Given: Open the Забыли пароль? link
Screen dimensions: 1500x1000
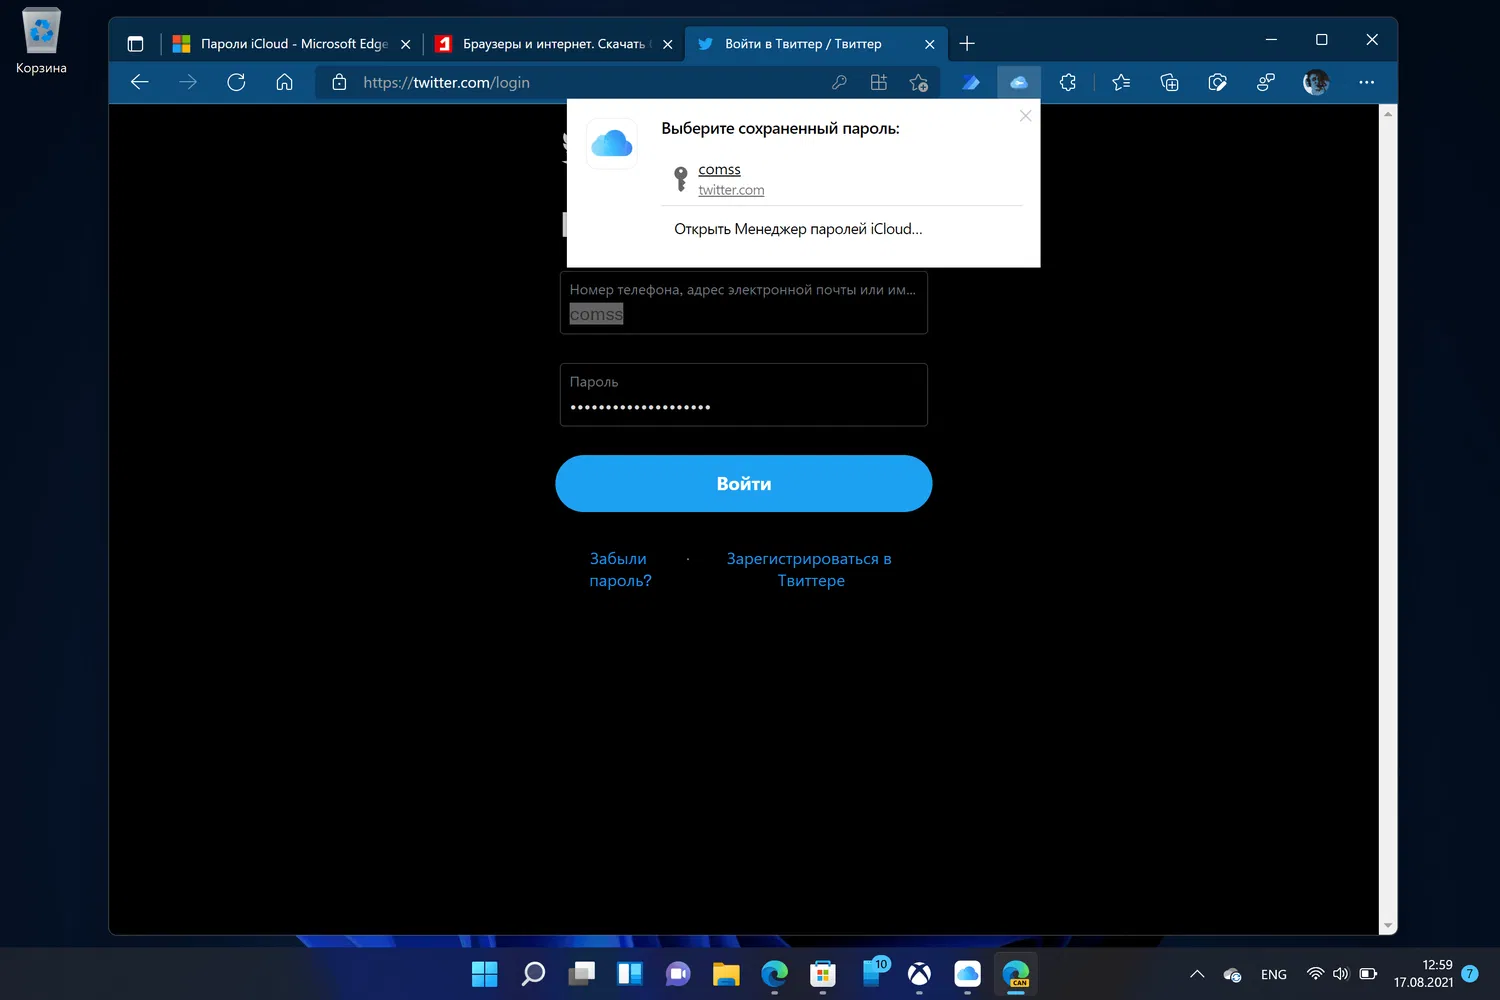Looking at the screenshot, I should pos(620,570).
